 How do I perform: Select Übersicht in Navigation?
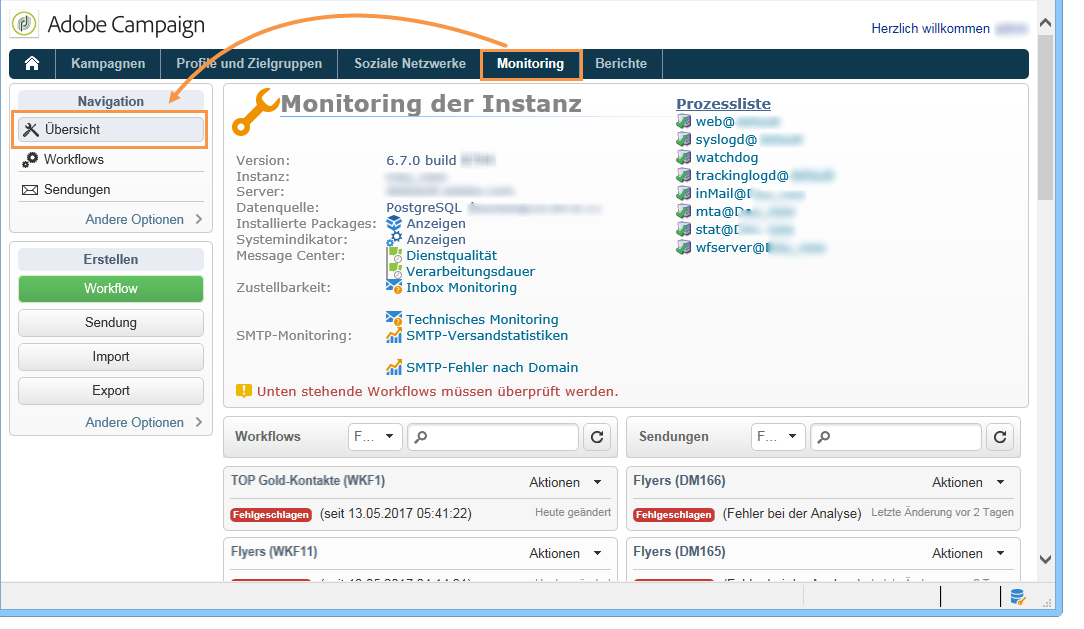pos(111,129)
